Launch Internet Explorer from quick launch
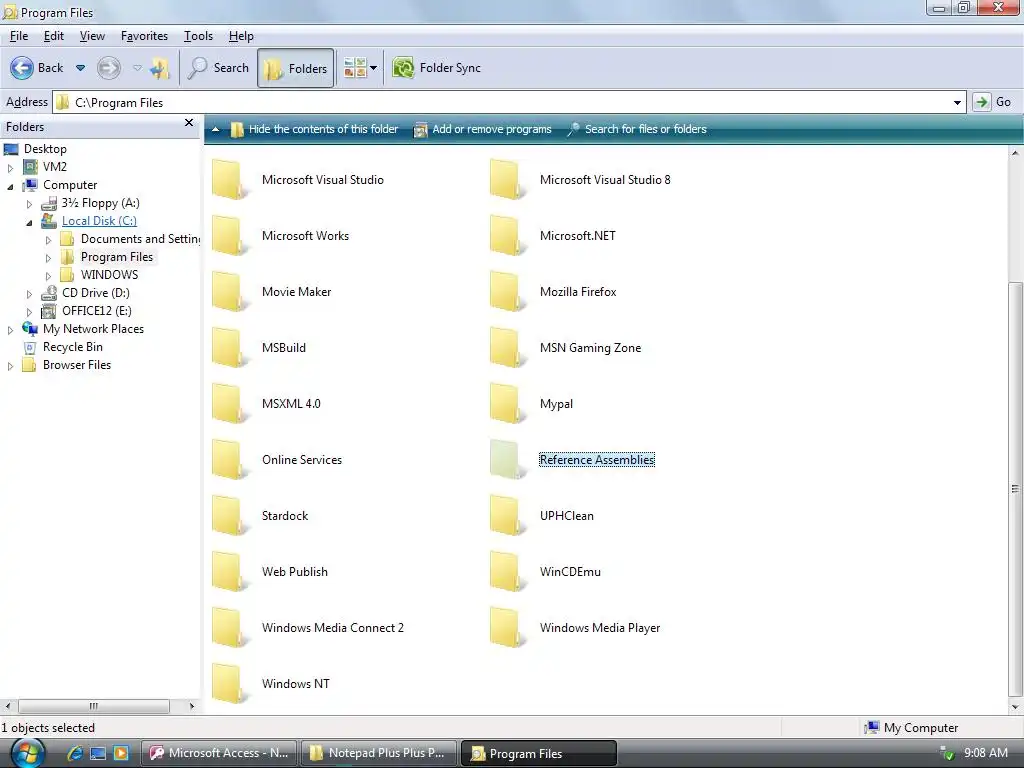Viewport: 1024px width, 768px height. 74,753
